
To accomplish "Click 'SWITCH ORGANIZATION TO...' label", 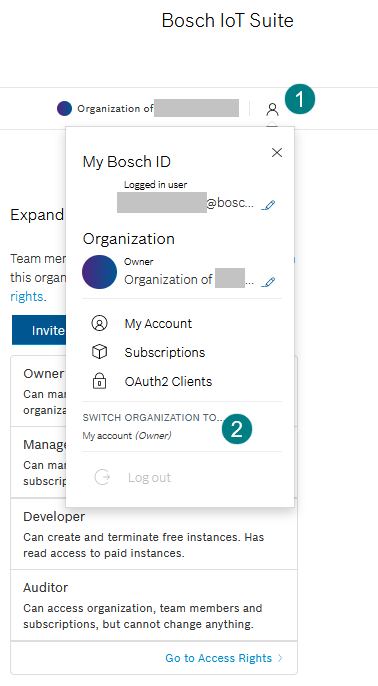I will tap(153, 417).
